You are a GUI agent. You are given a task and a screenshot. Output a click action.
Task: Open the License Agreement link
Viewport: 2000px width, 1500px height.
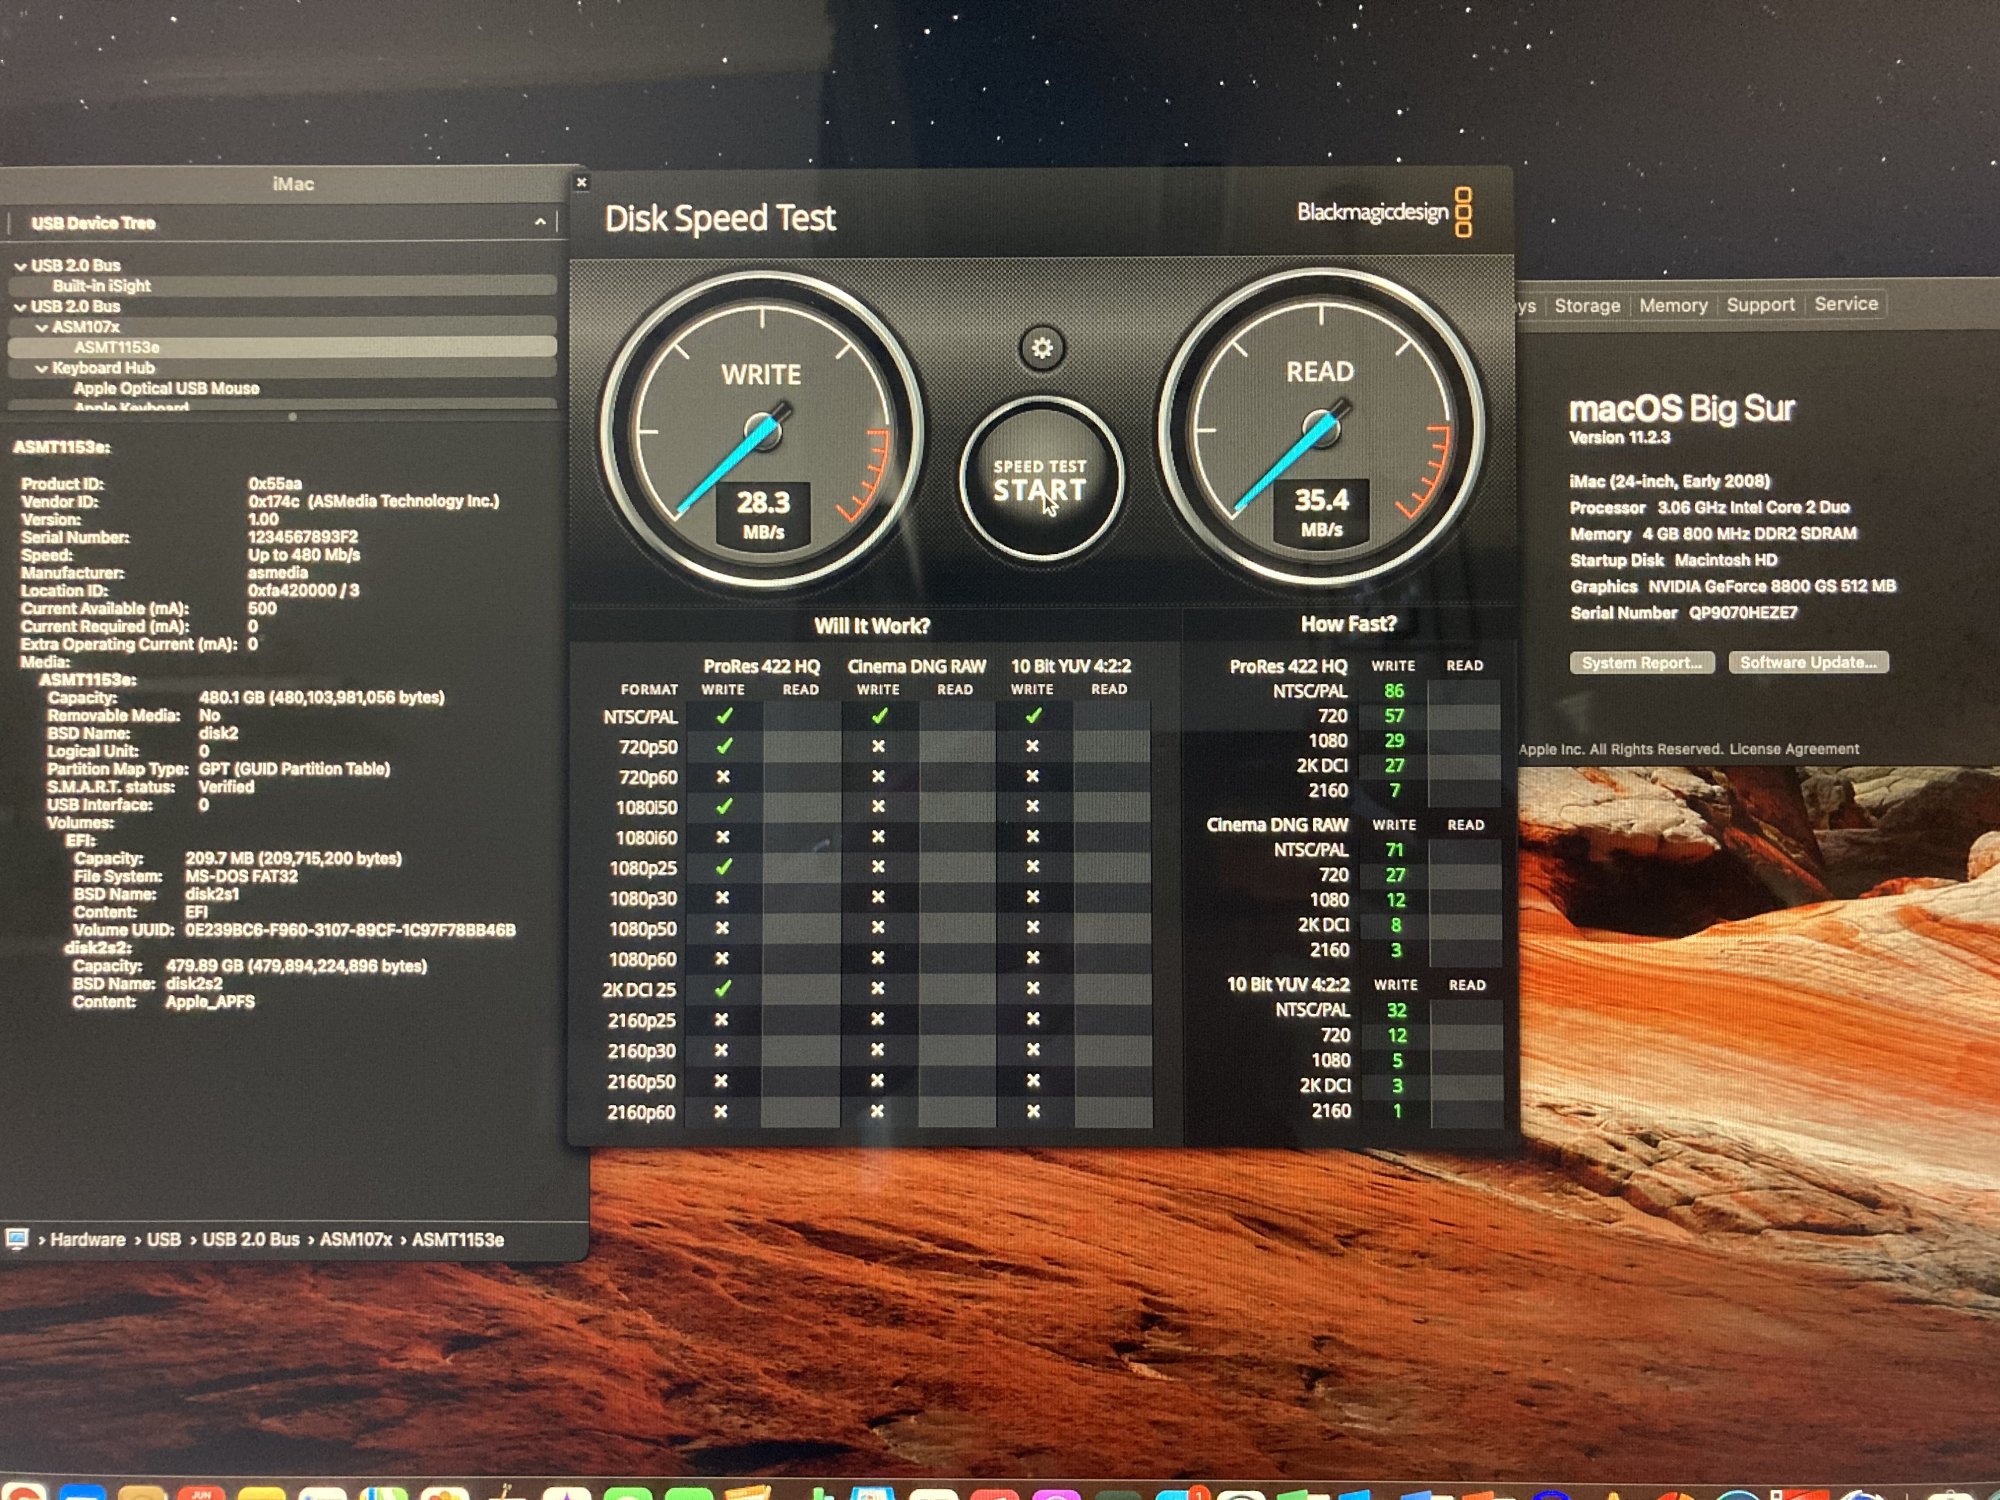click(x=1794, y=749)
